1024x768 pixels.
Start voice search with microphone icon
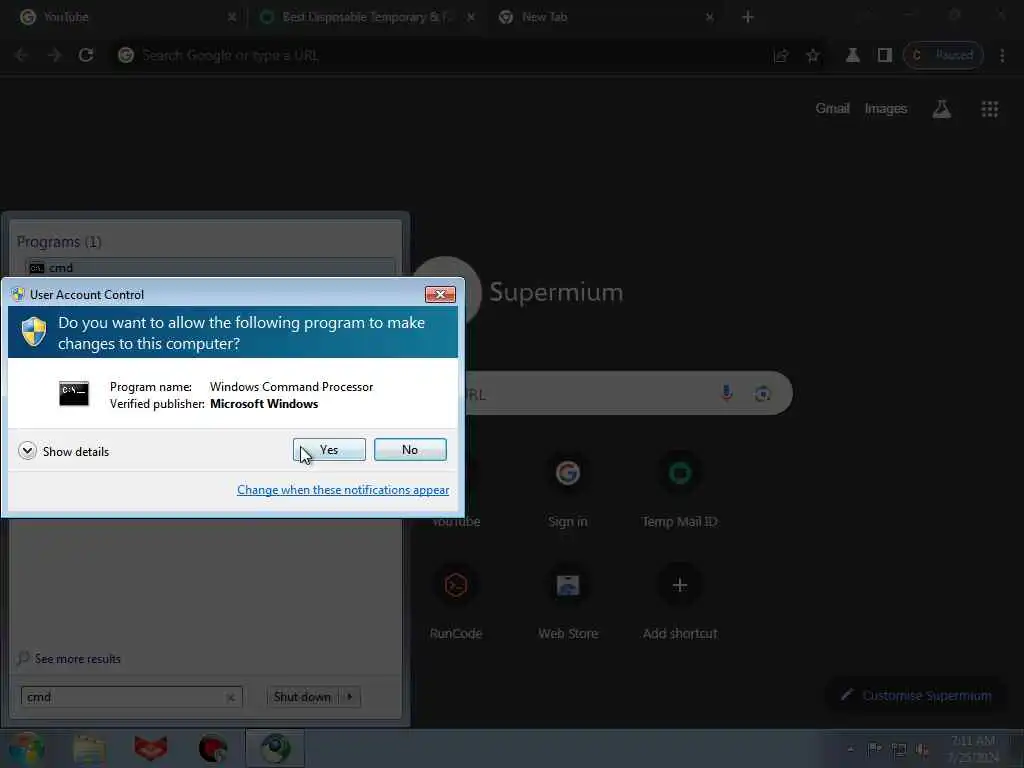click(726, 393)
